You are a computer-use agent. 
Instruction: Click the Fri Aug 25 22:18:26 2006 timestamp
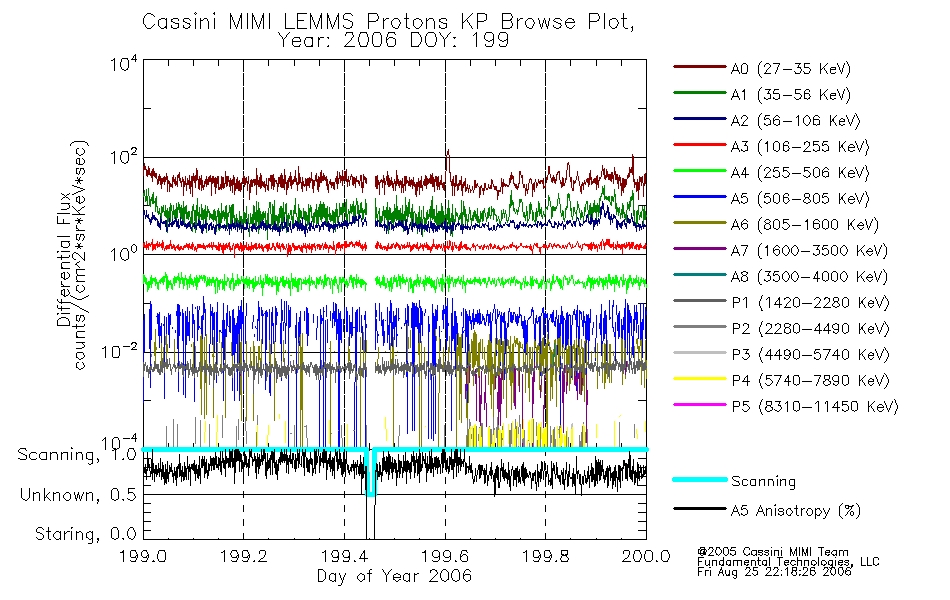pos(774,572)
